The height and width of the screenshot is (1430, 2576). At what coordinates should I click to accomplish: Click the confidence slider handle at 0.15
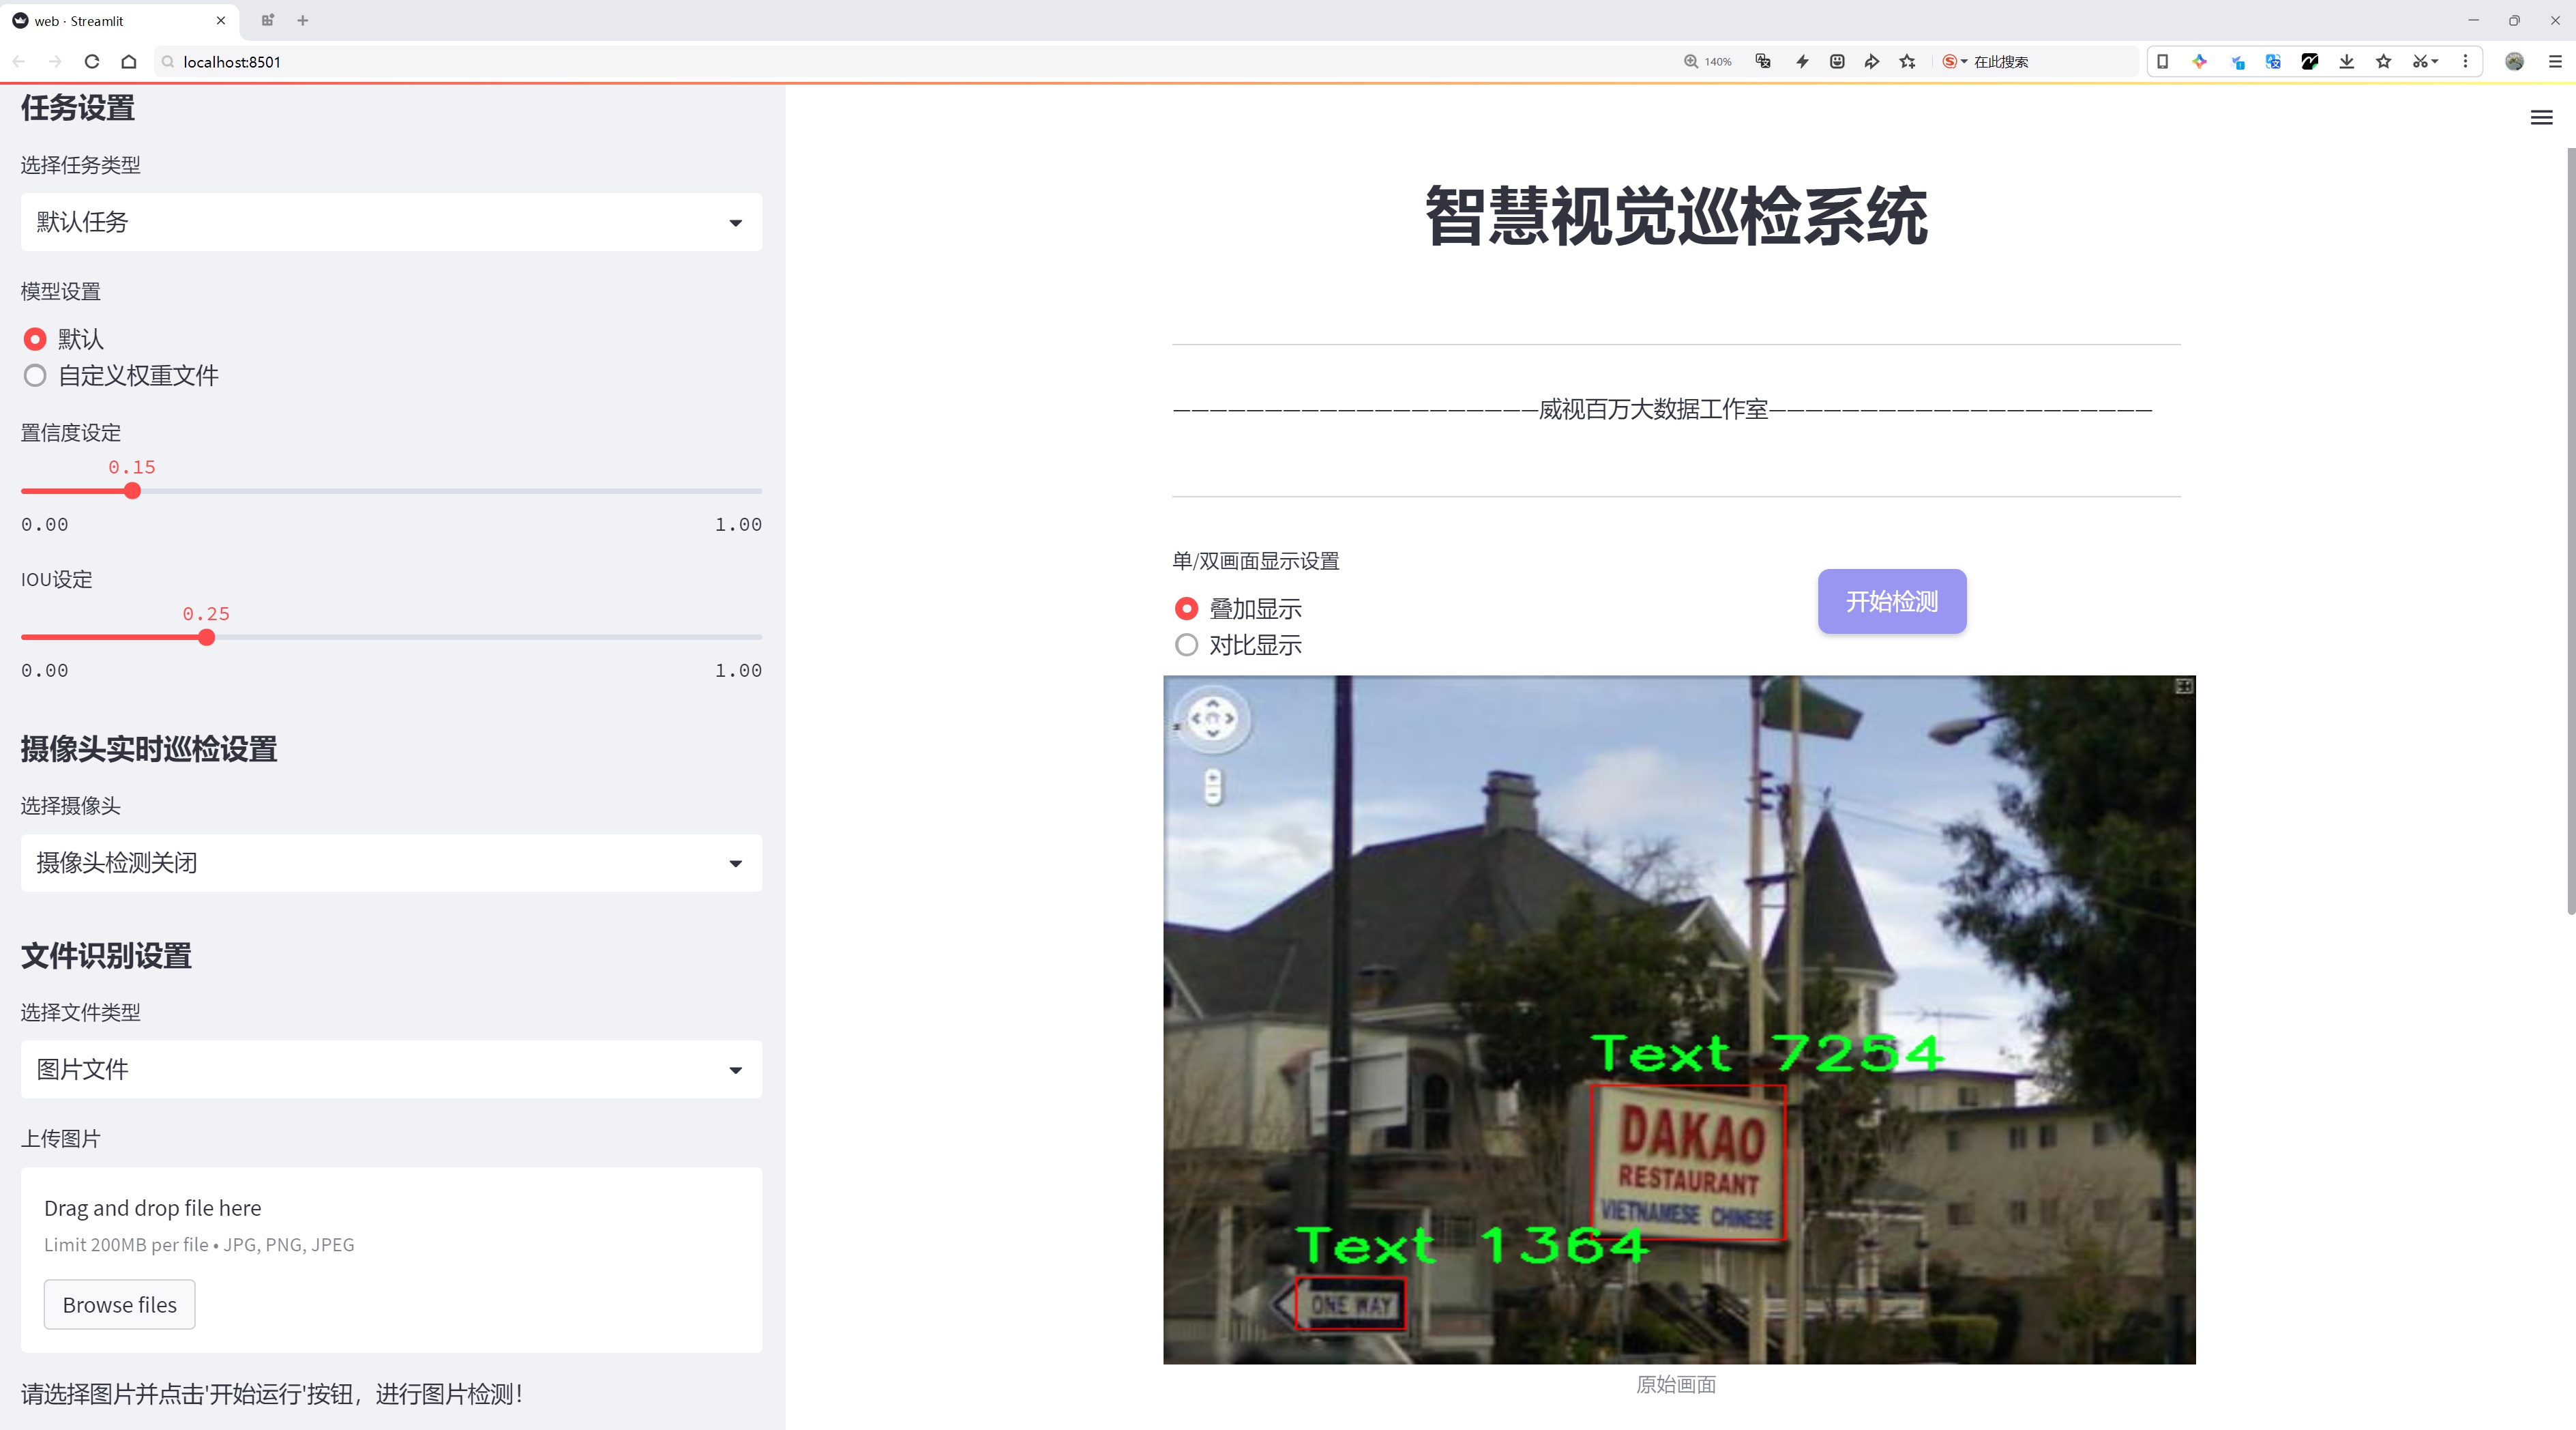click(x=132, y=491)
